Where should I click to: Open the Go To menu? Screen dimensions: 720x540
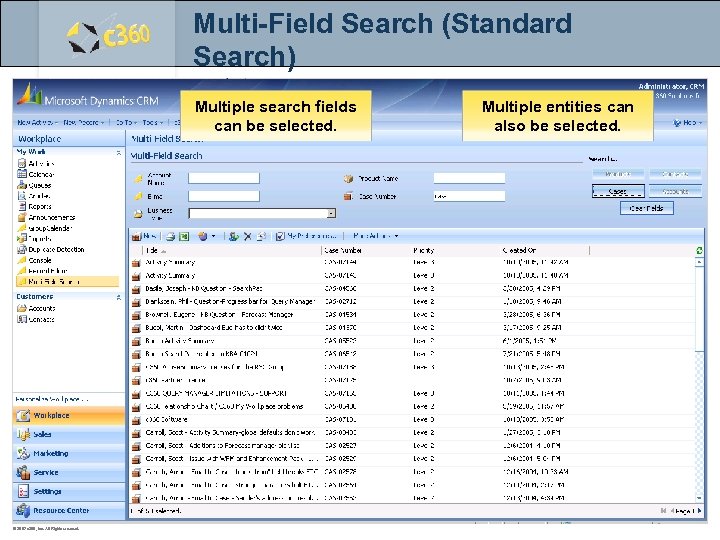[126, 123]
